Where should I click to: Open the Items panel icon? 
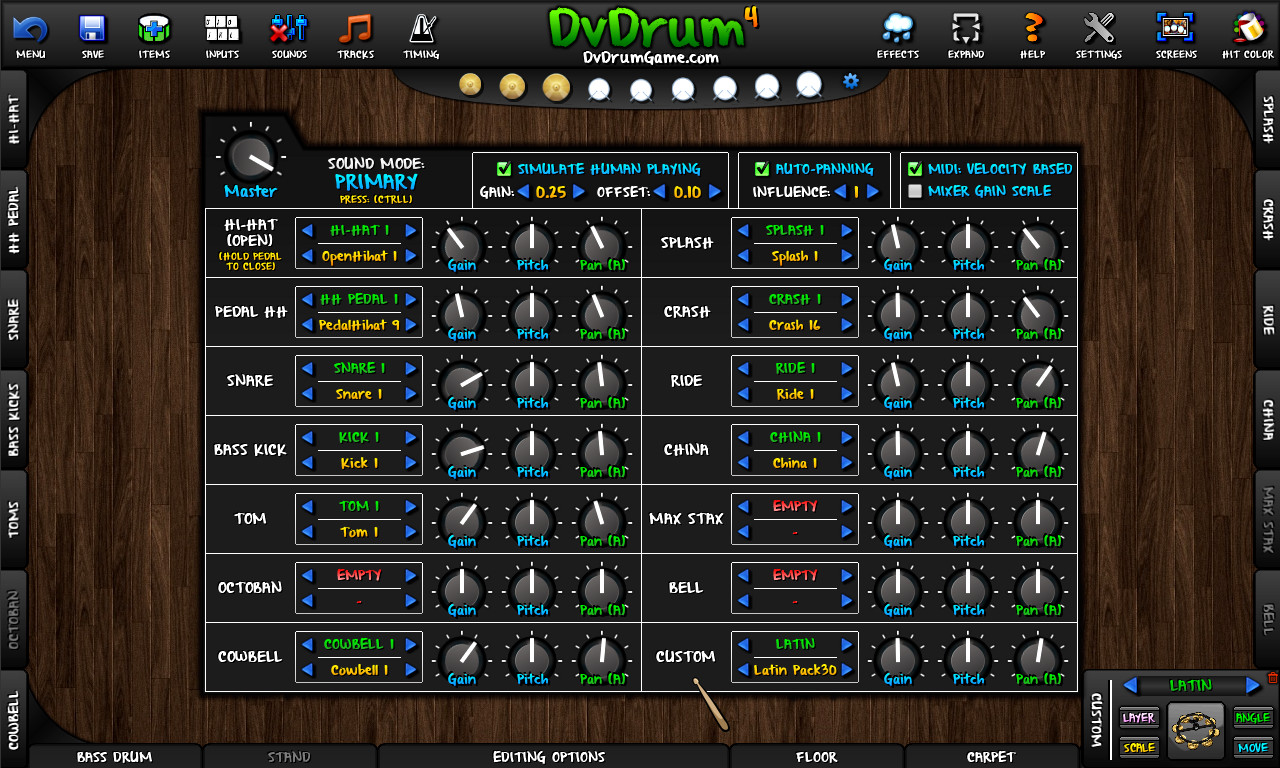[x=154, y=28]
